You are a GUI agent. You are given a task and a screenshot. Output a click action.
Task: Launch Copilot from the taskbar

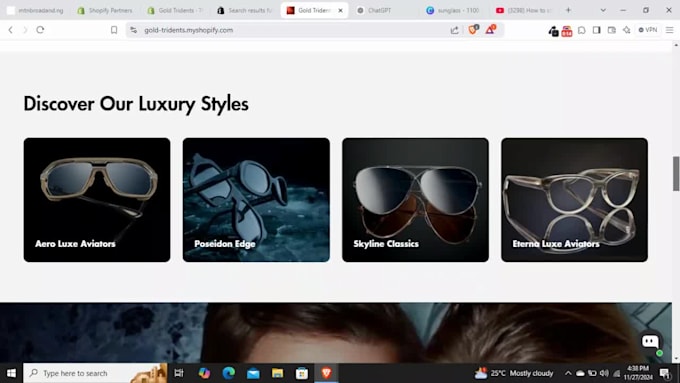[x=204, y=373]
